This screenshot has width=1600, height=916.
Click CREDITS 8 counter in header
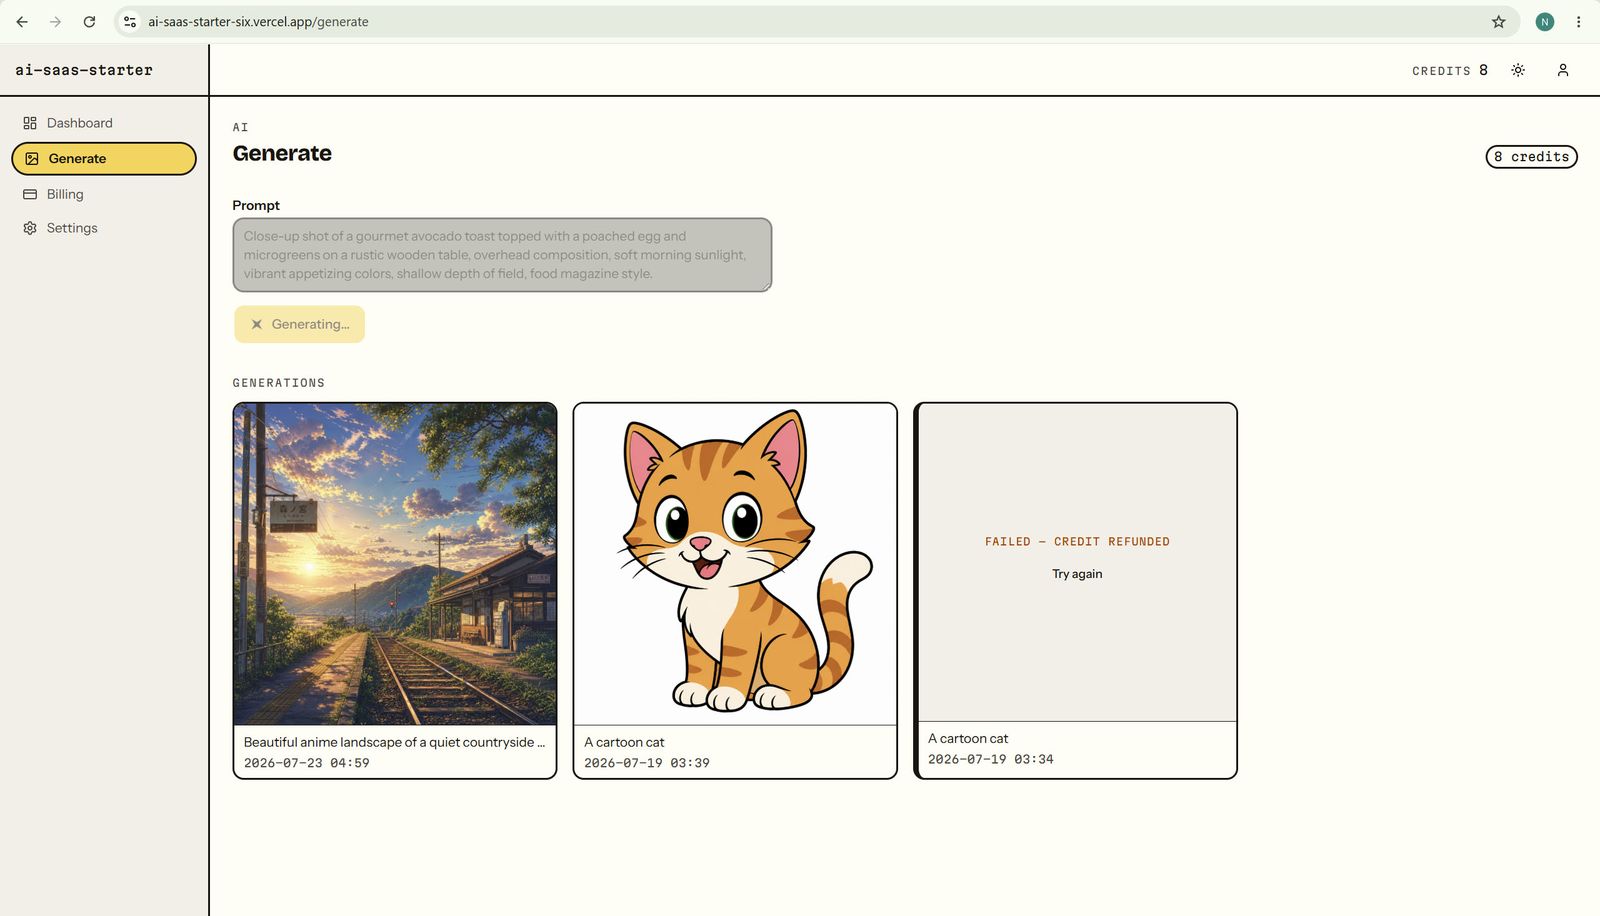click(x=1450, y=70)
